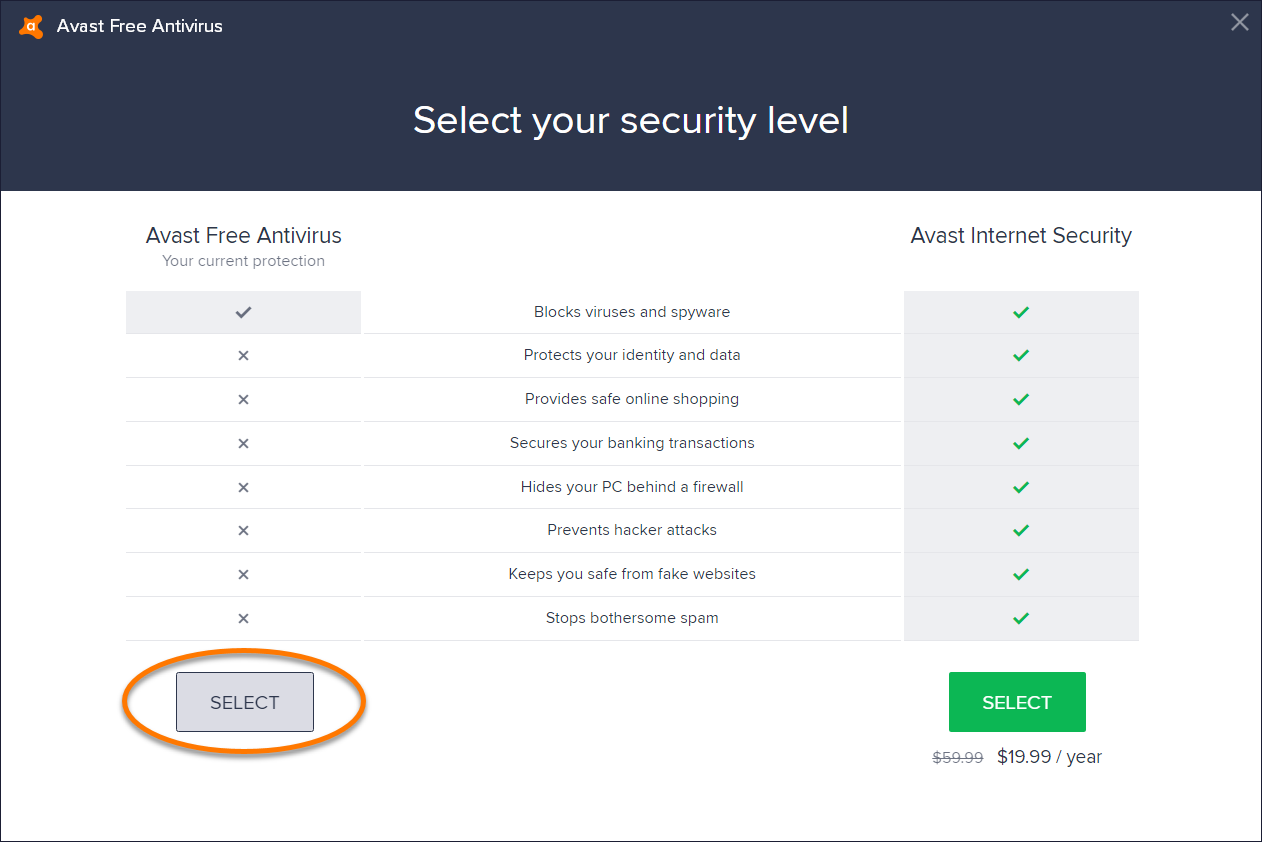
Task: Click green checkmark for Keeps you safe from fake websites
Action: (x=1021, y=574)
